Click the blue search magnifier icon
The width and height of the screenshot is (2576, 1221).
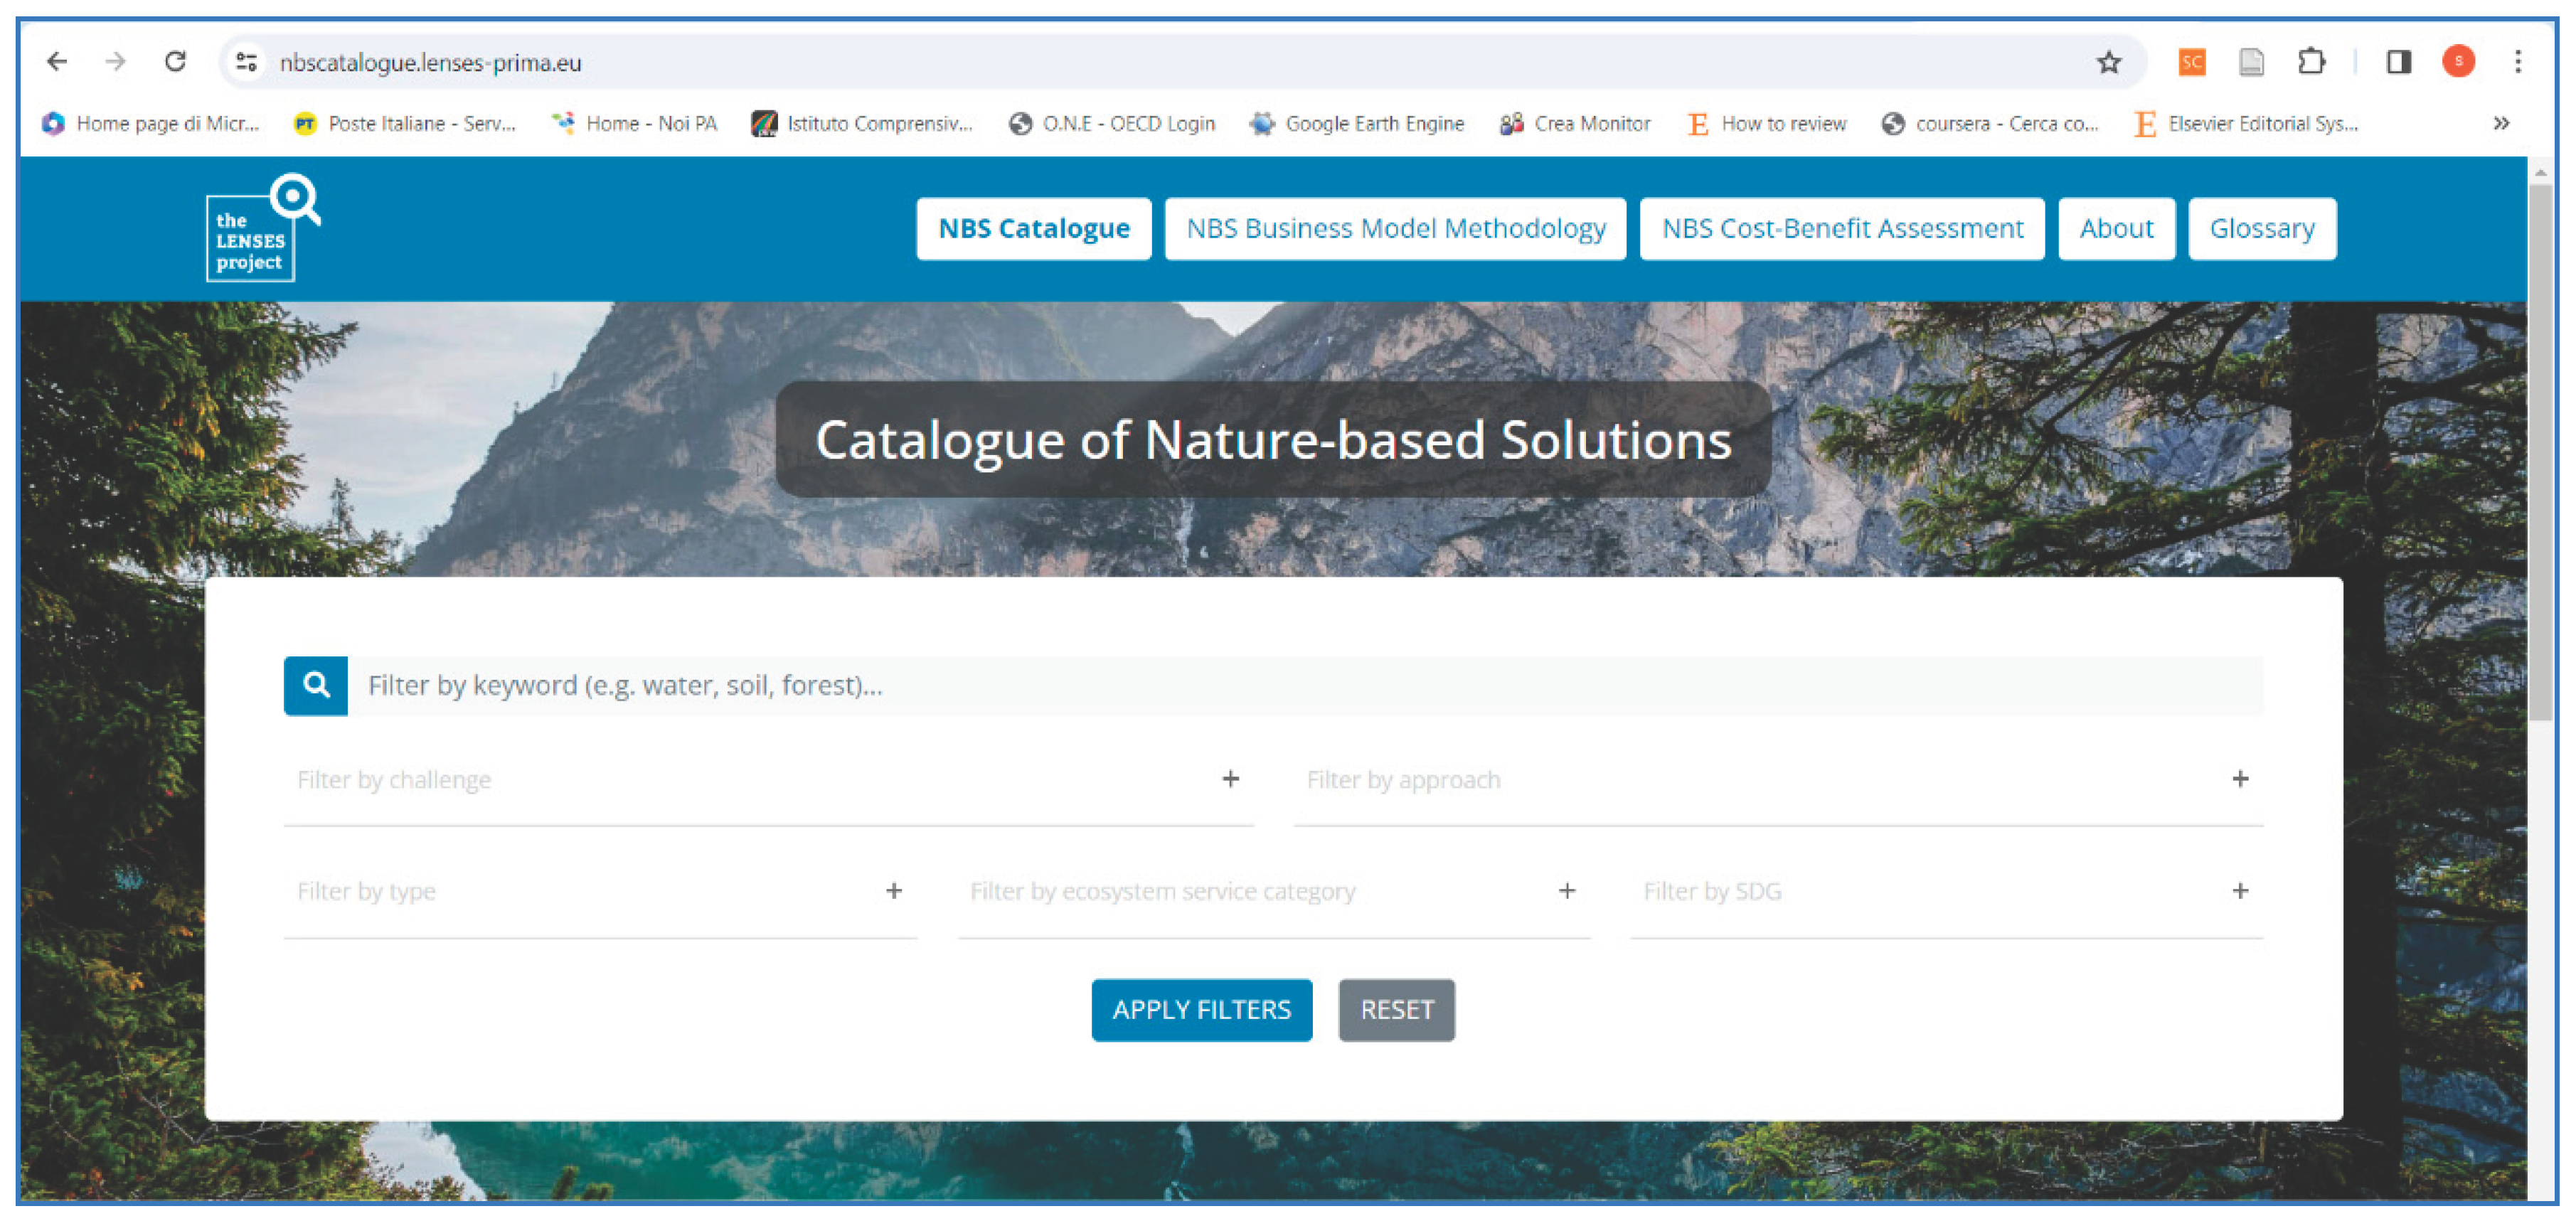[316, 685]
